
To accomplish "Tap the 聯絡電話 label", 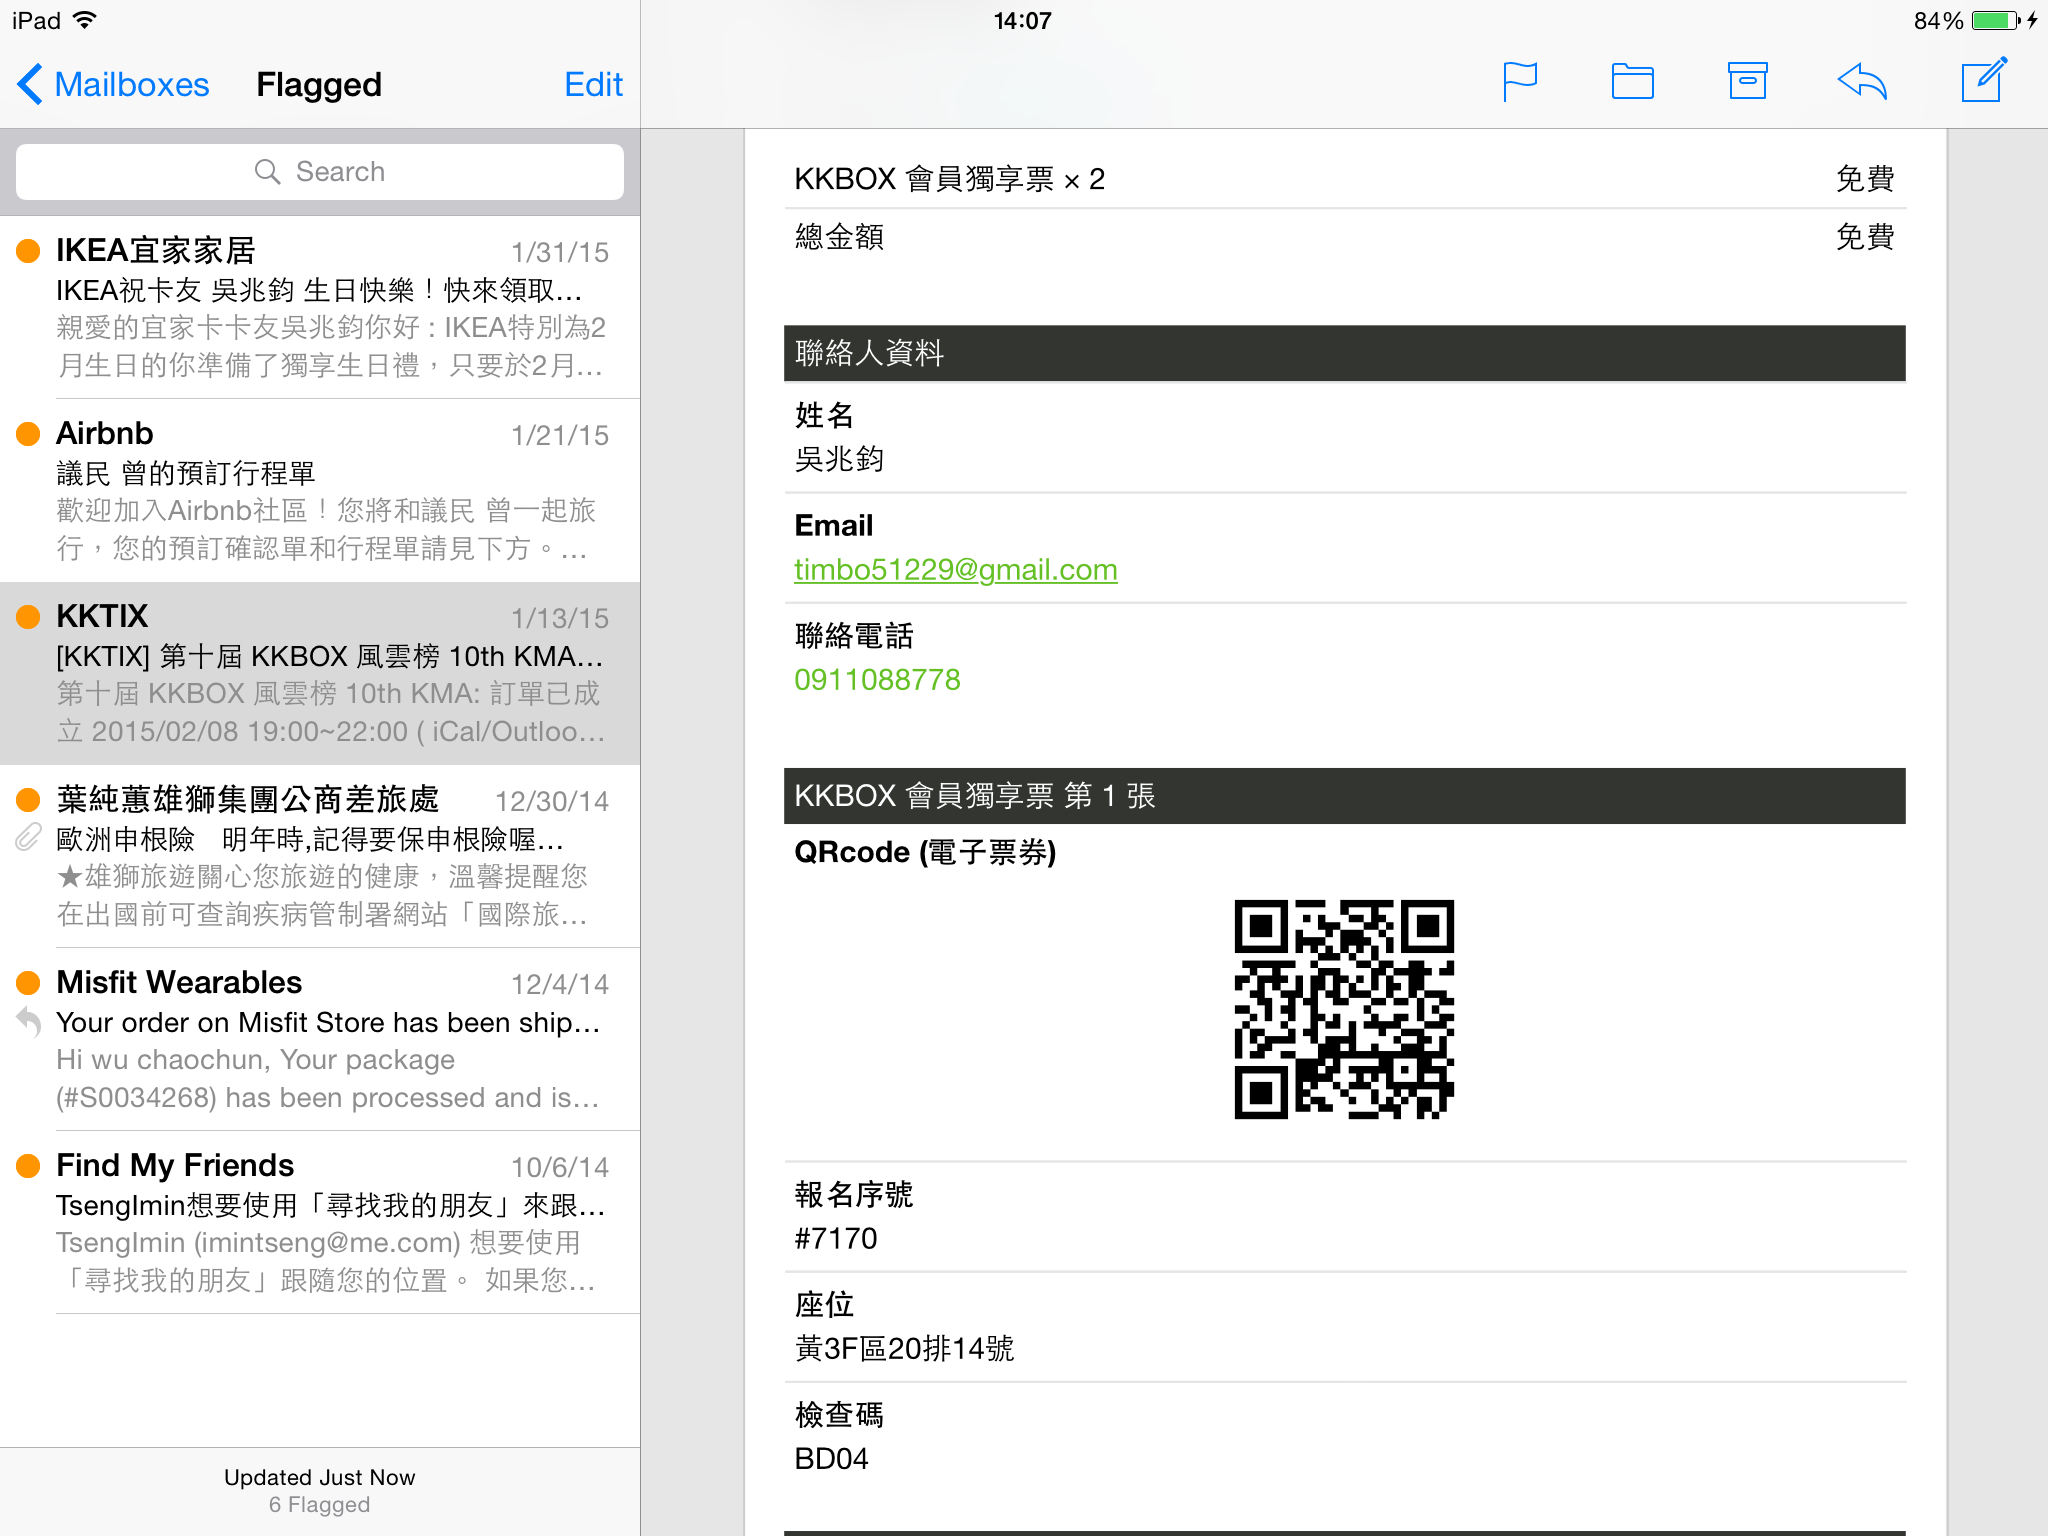I will [x=854, y=636].
